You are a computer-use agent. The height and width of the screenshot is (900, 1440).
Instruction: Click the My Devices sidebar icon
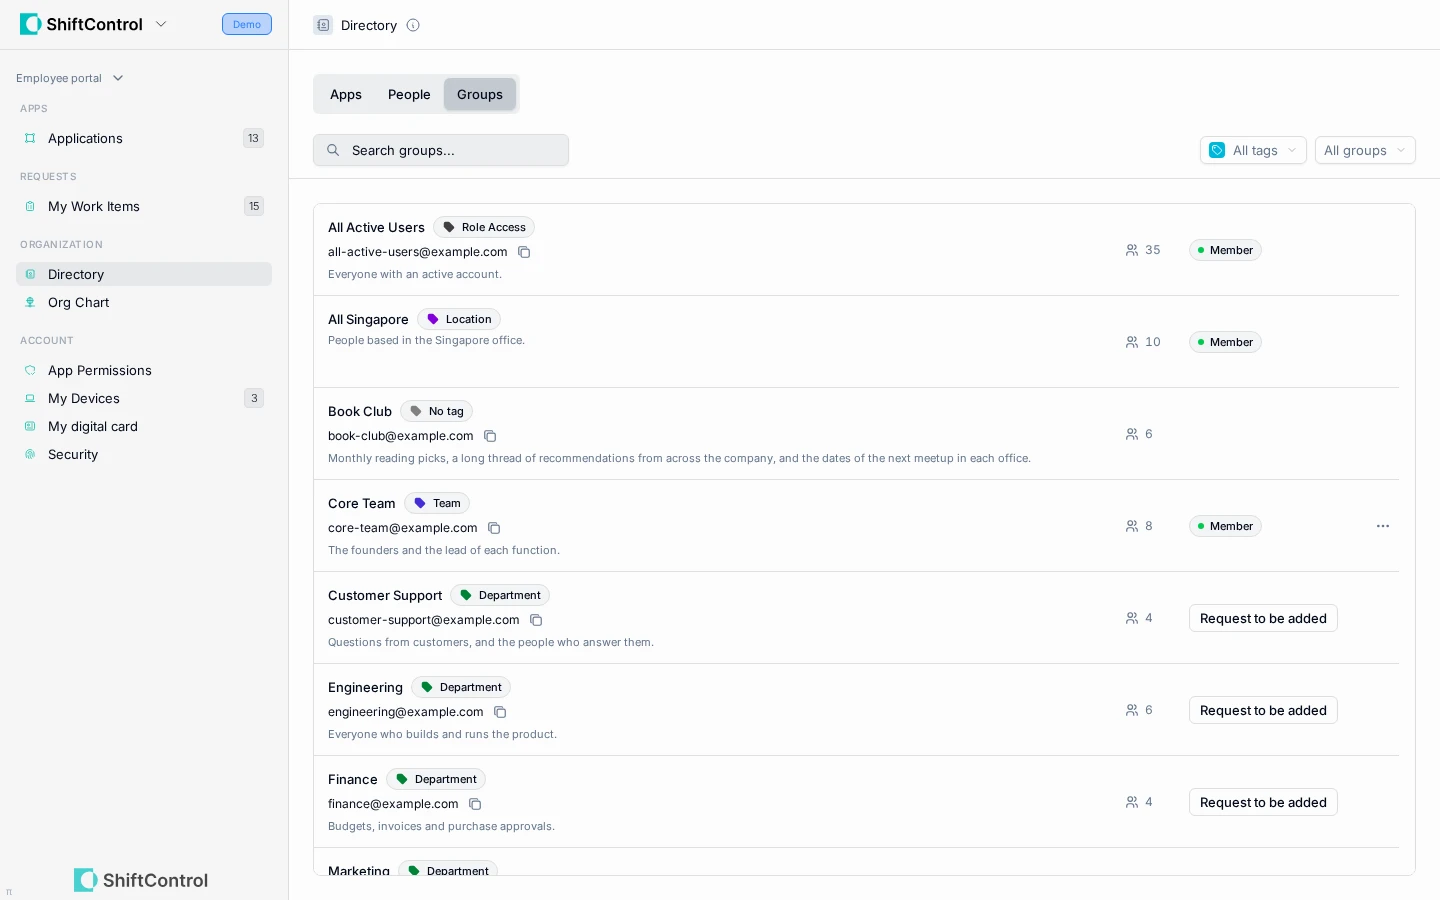point(30,398)
